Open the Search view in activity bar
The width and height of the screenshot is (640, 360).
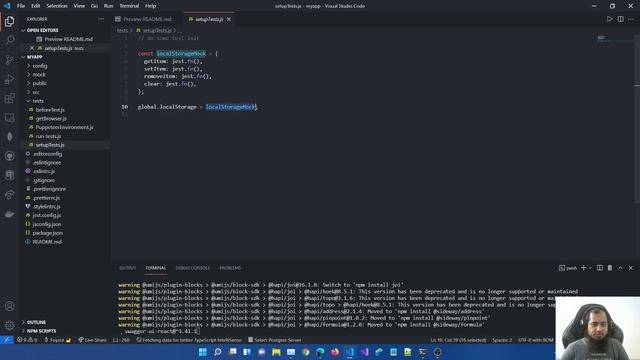tap(9, 40)
